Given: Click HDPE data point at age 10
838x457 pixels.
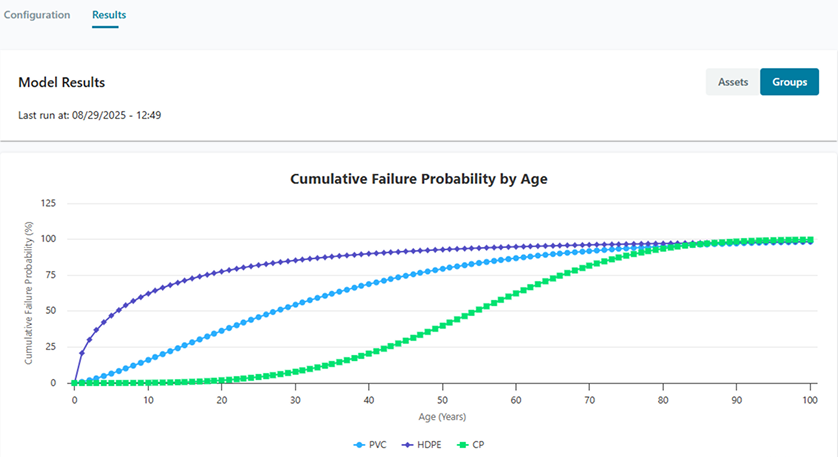Looking at the screenshot, I should point(148,294).
